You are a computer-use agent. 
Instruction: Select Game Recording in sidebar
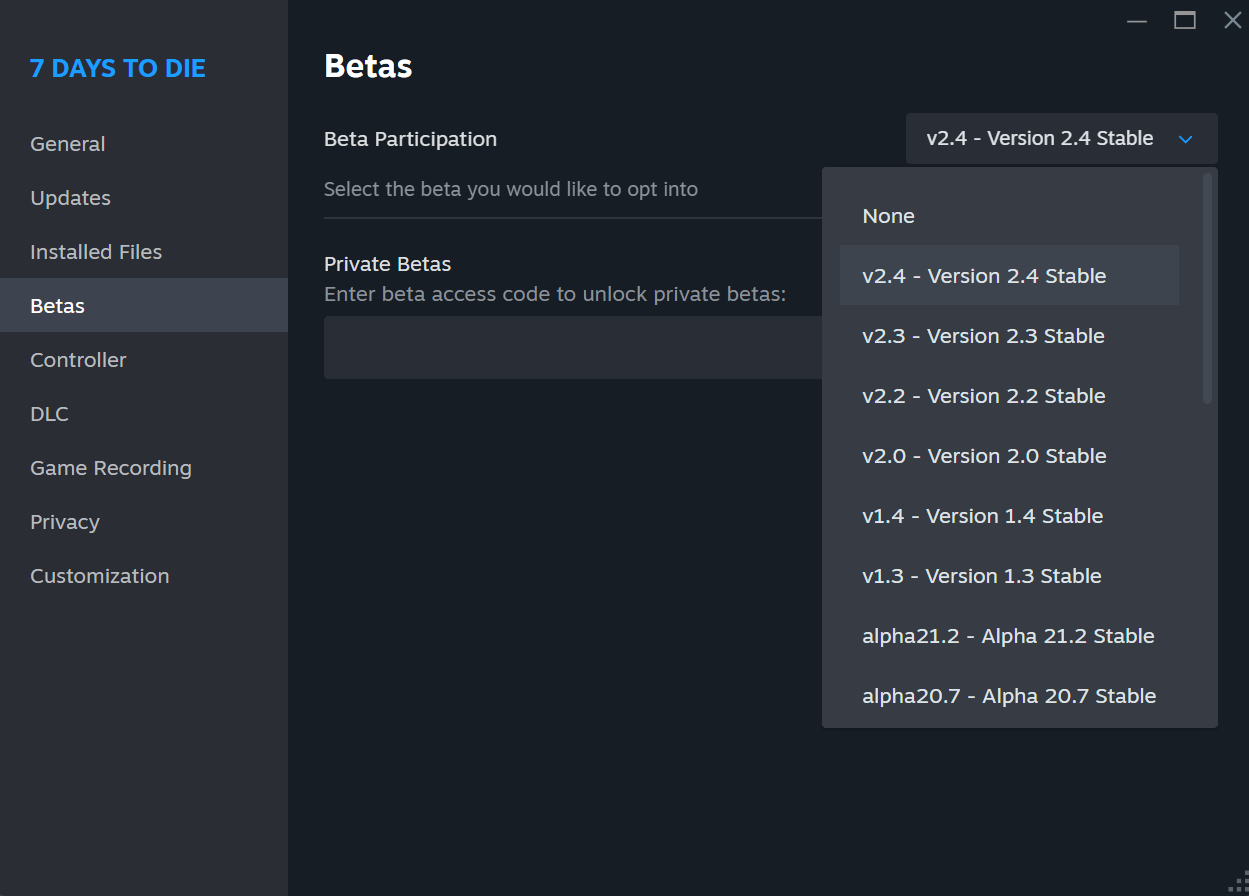click(x=110, y=468)
